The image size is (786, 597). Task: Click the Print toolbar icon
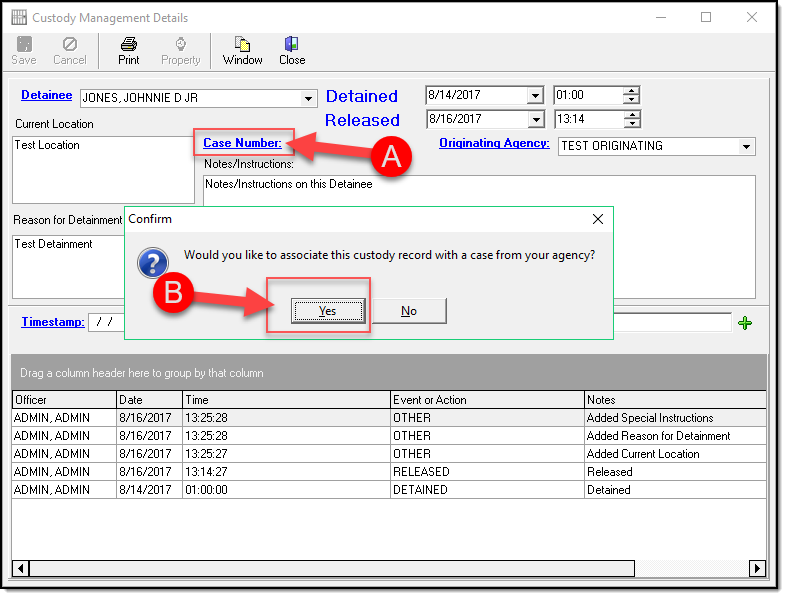[x=129, y=44]
